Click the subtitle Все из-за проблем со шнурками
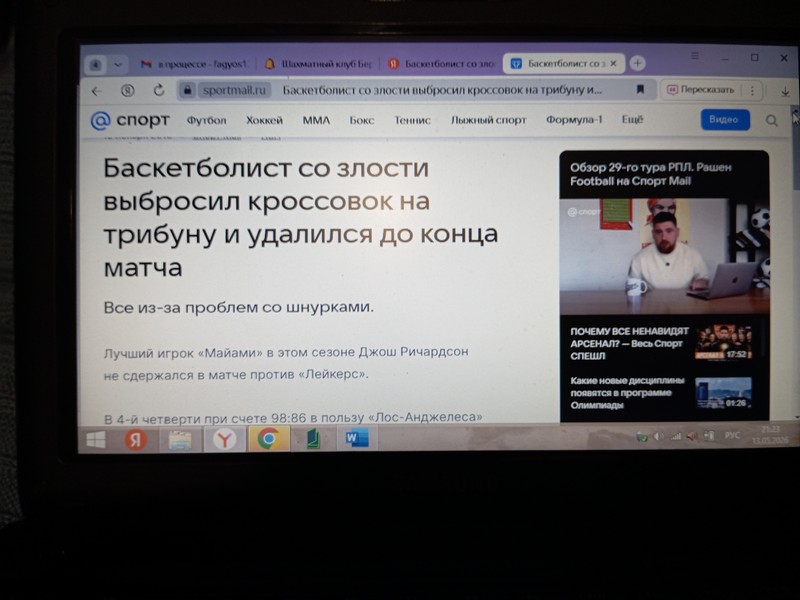The width and height of the screenshot is (800, 600). (239, 307)
